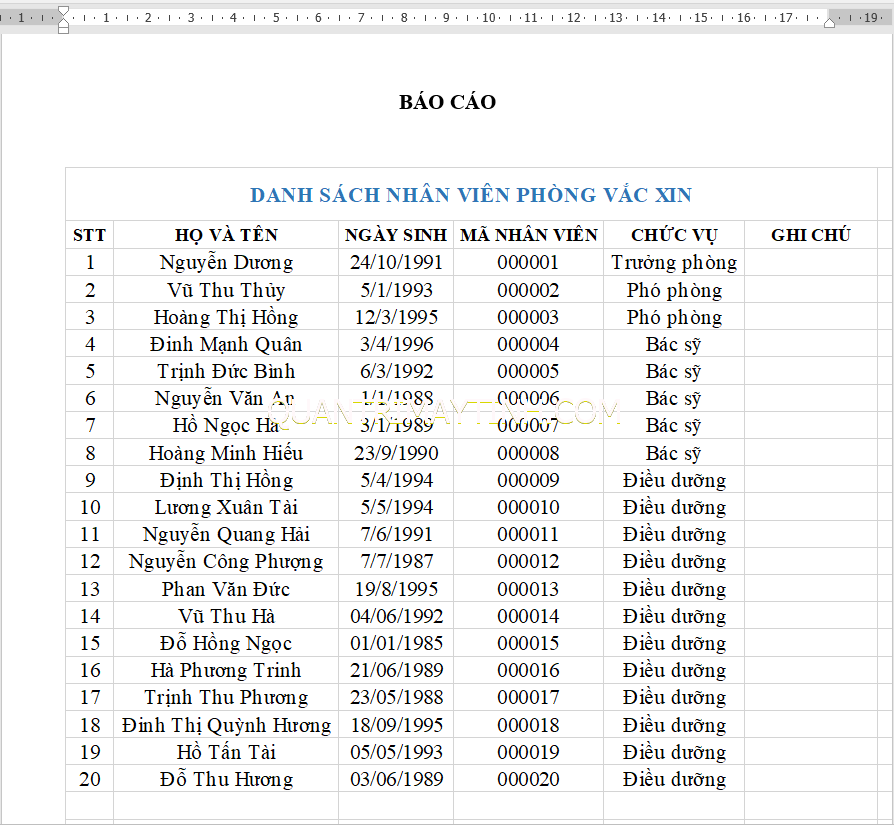894x825 pixels.
Task: Click the birth date 12/3/1995
Action: [396, 317]
